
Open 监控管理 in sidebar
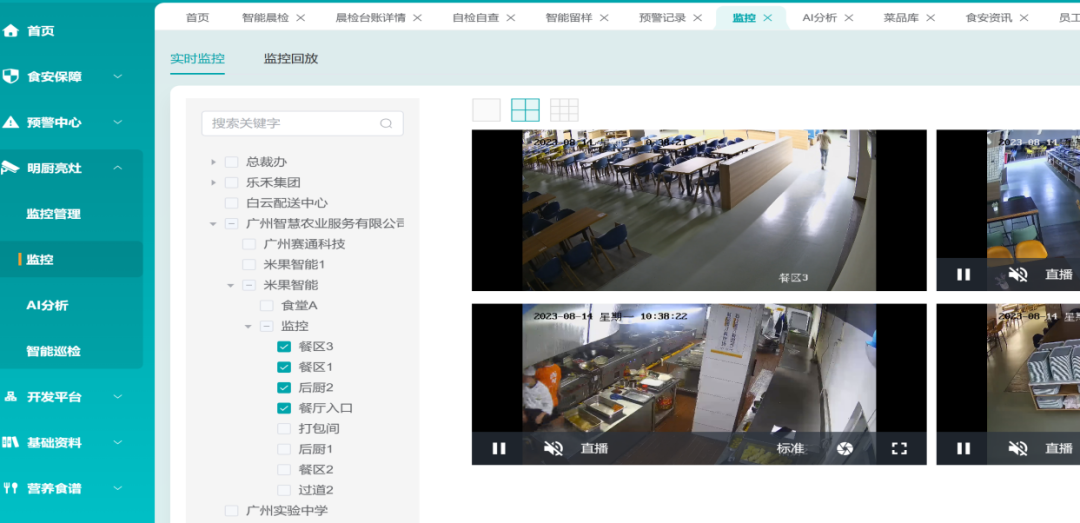pos(54,214)
